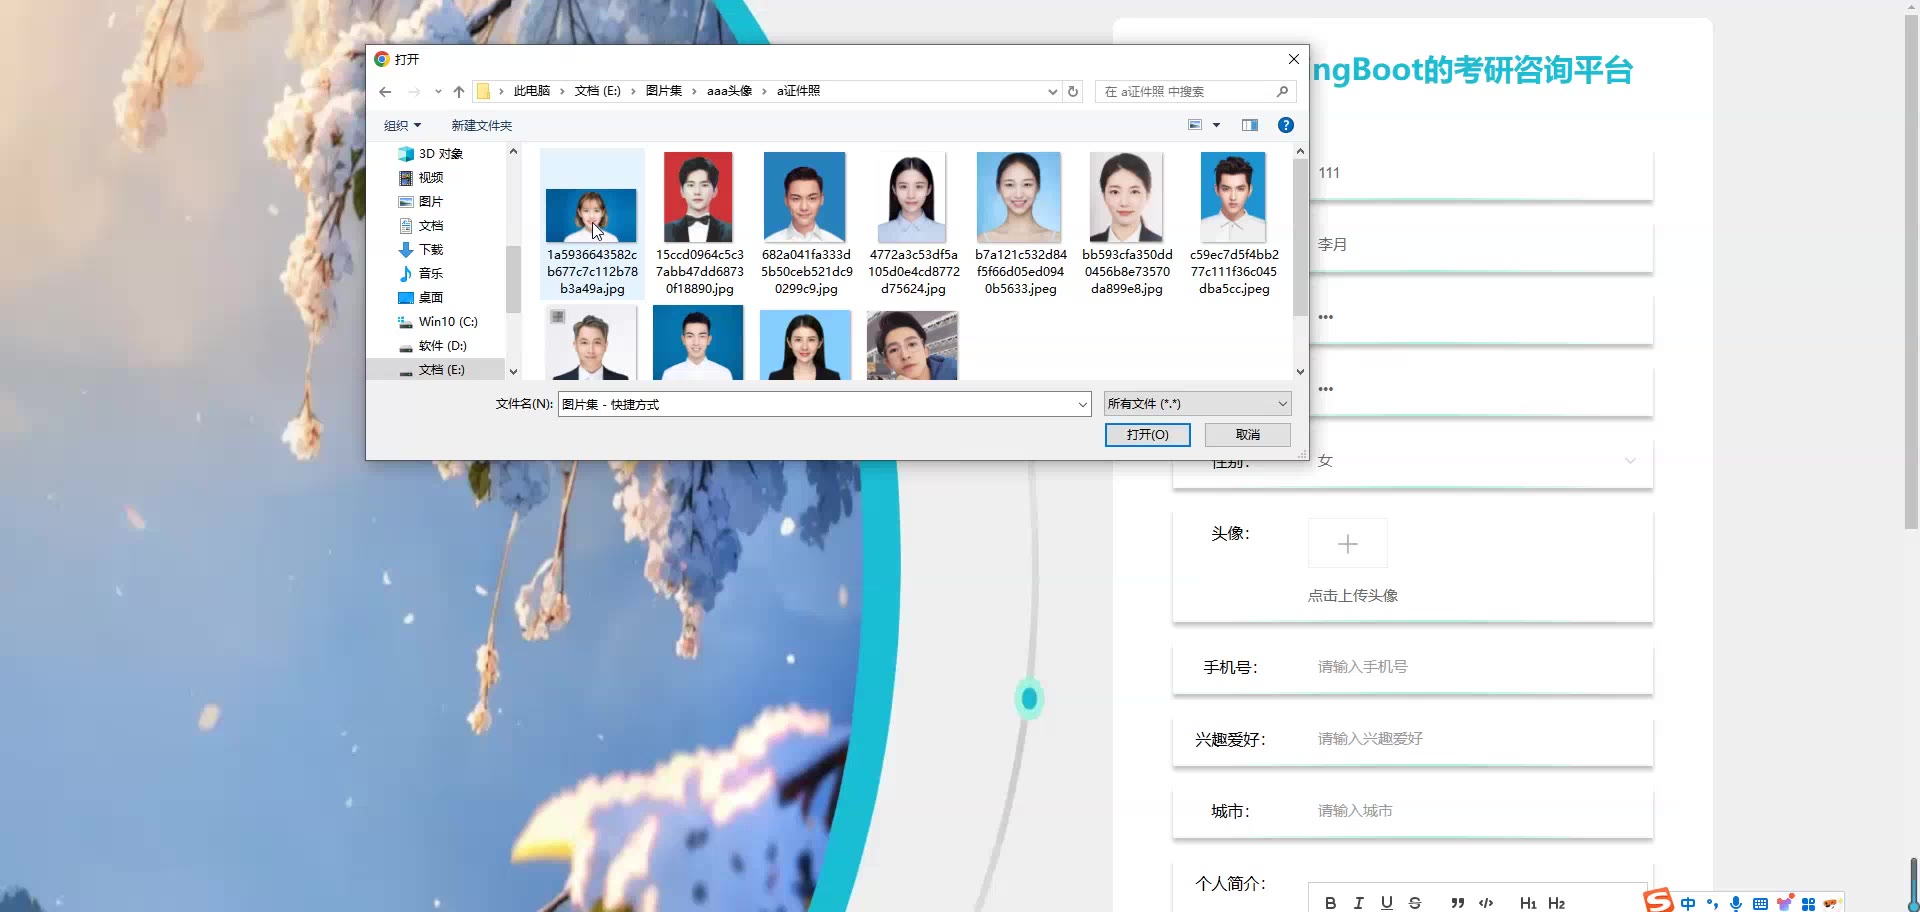Click aaa头像 in the breadcrumb path
1920x912 pixels.
pos(729,91)
